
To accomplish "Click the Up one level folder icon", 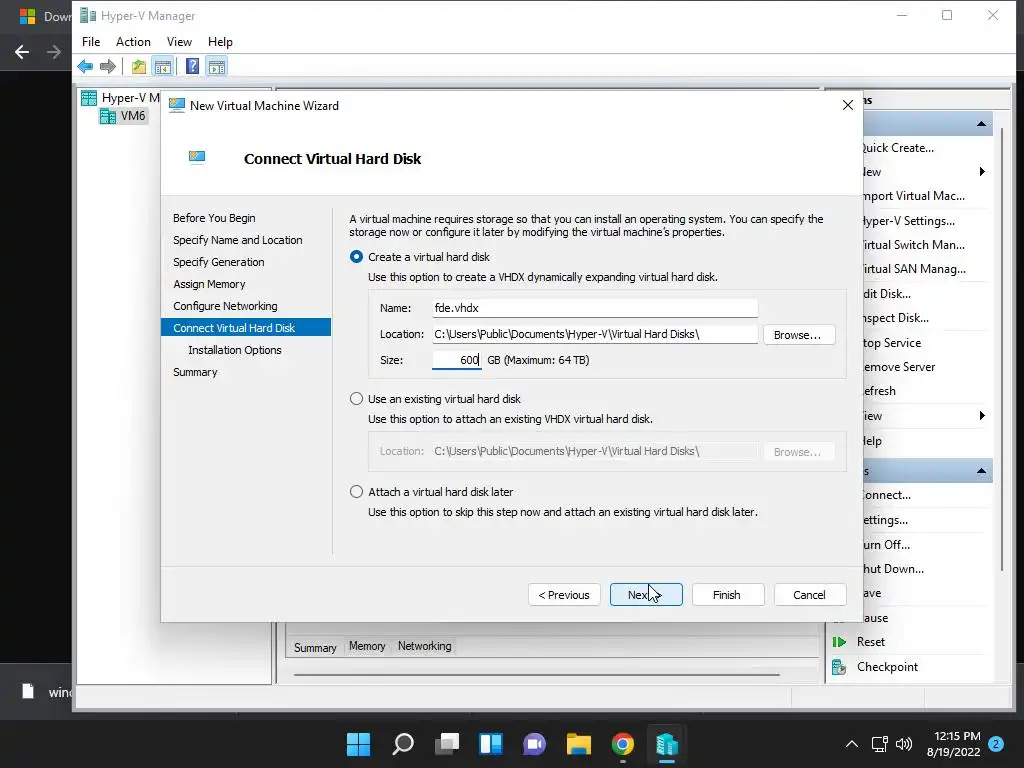I will click(x=138, y=66).
